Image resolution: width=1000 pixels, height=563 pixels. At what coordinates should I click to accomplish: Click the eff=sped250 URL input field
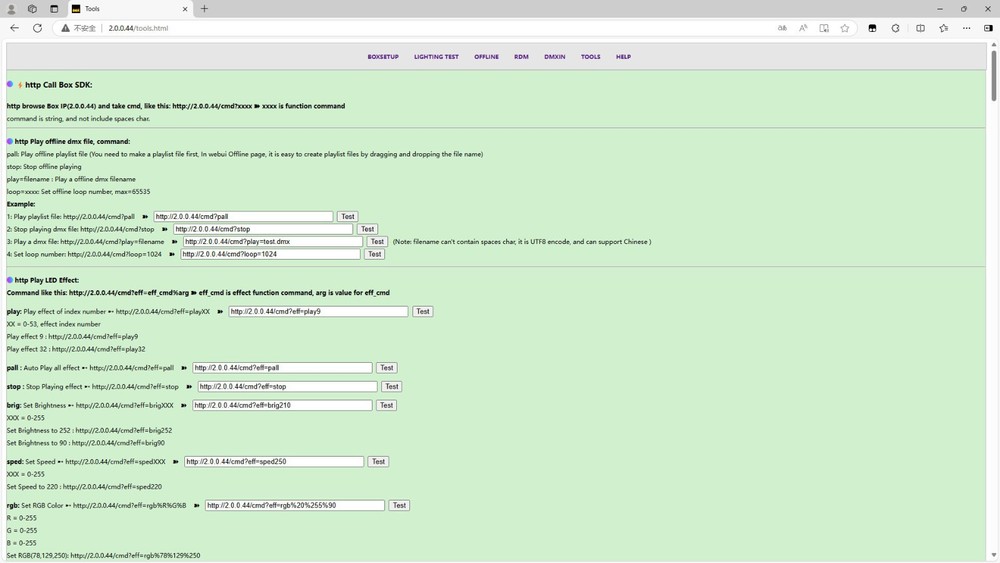274,462
